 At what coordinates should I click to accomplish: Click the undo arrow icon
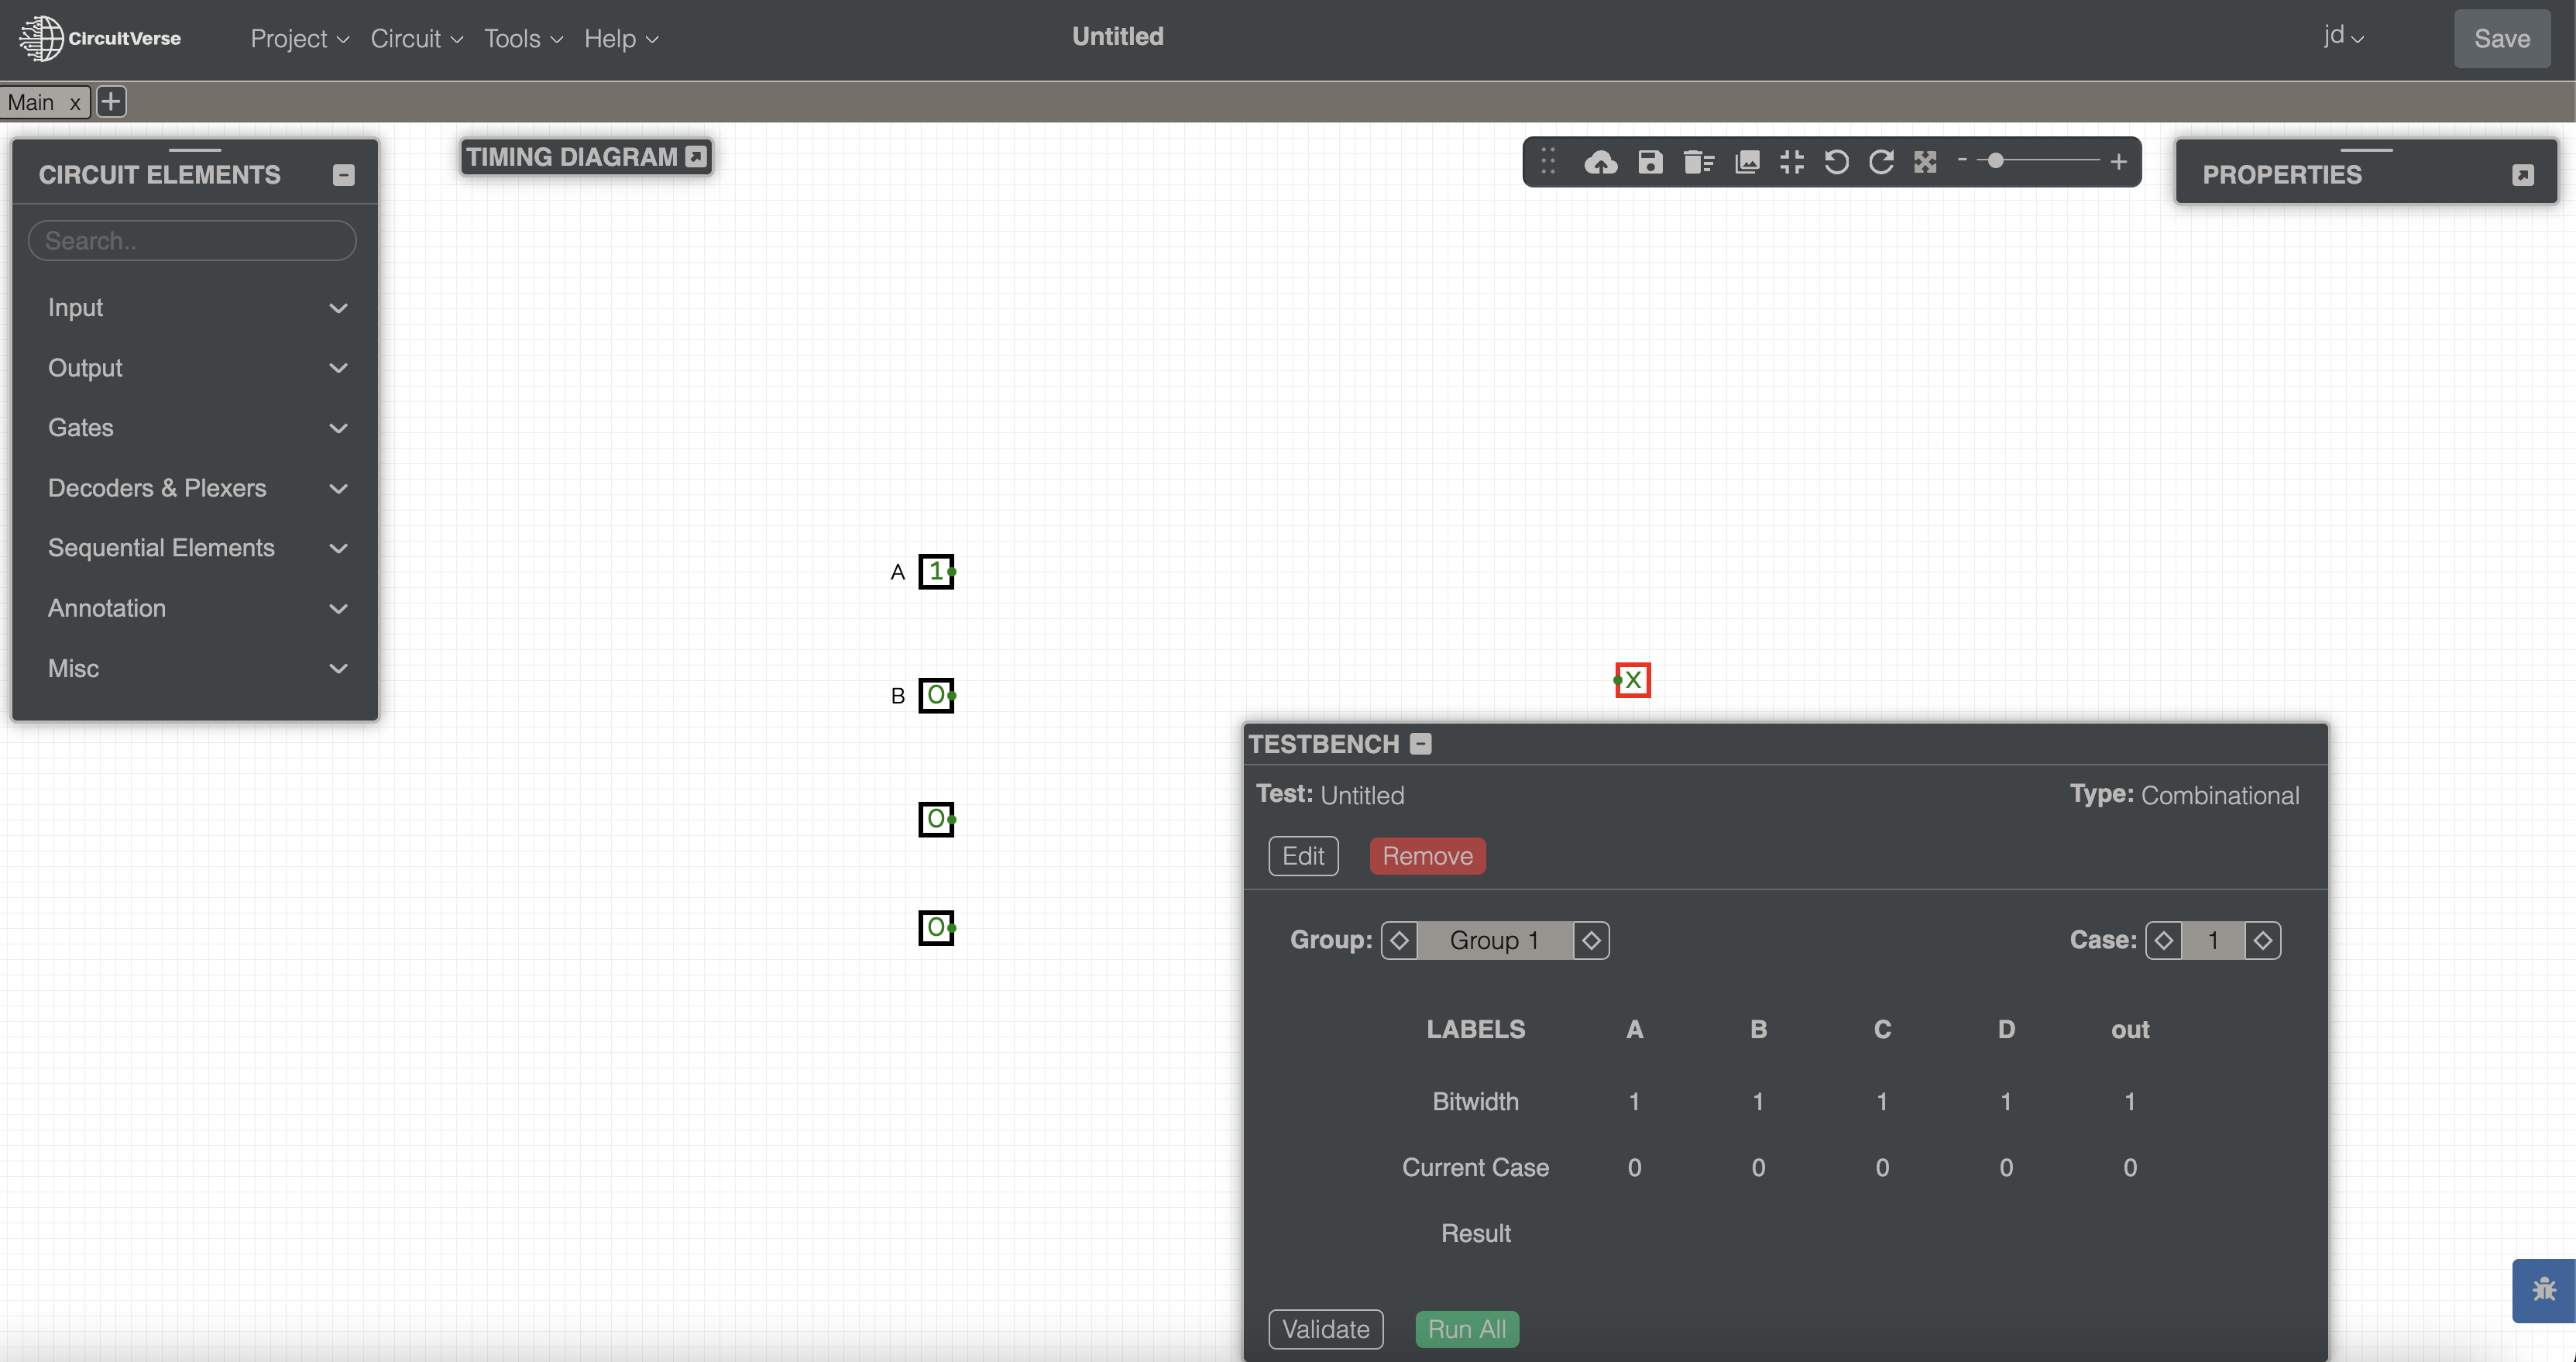tap(1836, 162)
